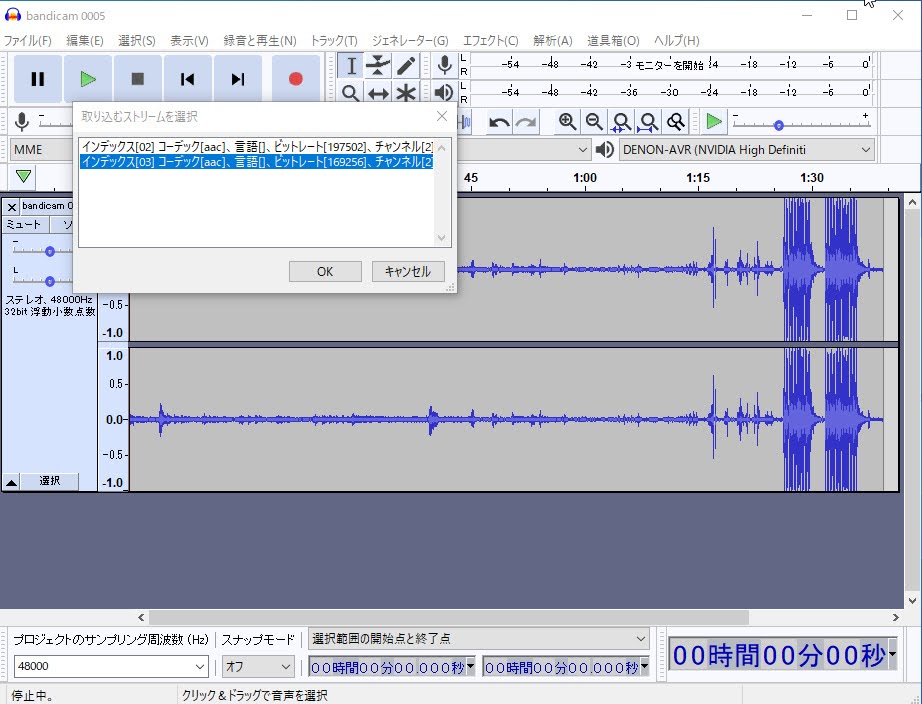Click the Zoom In magnifier icon
922x704 pixels.
click(x=567, y=122)
